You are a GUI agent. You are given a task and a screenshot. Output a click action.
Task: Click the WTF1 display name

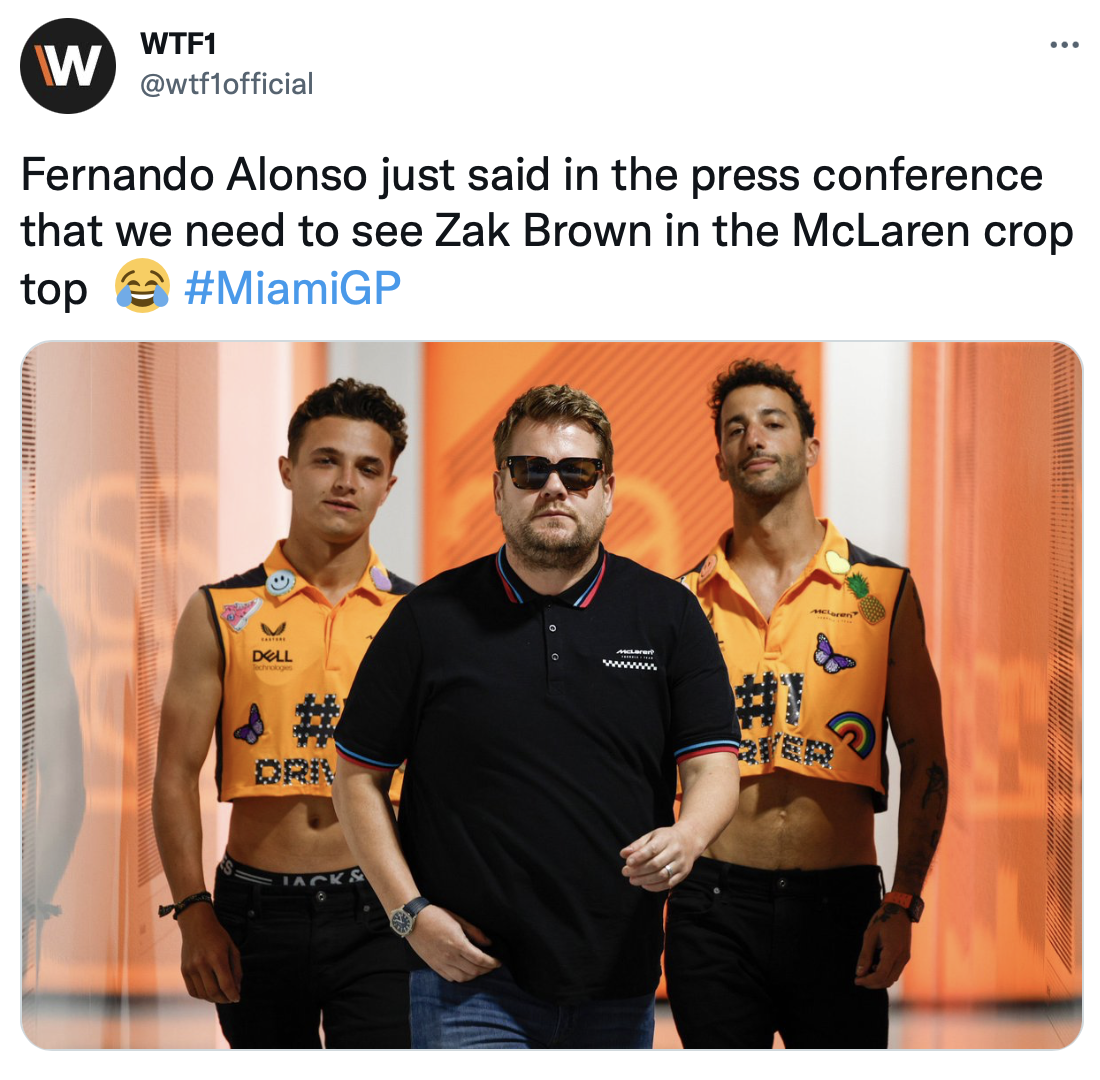[178, 44]
